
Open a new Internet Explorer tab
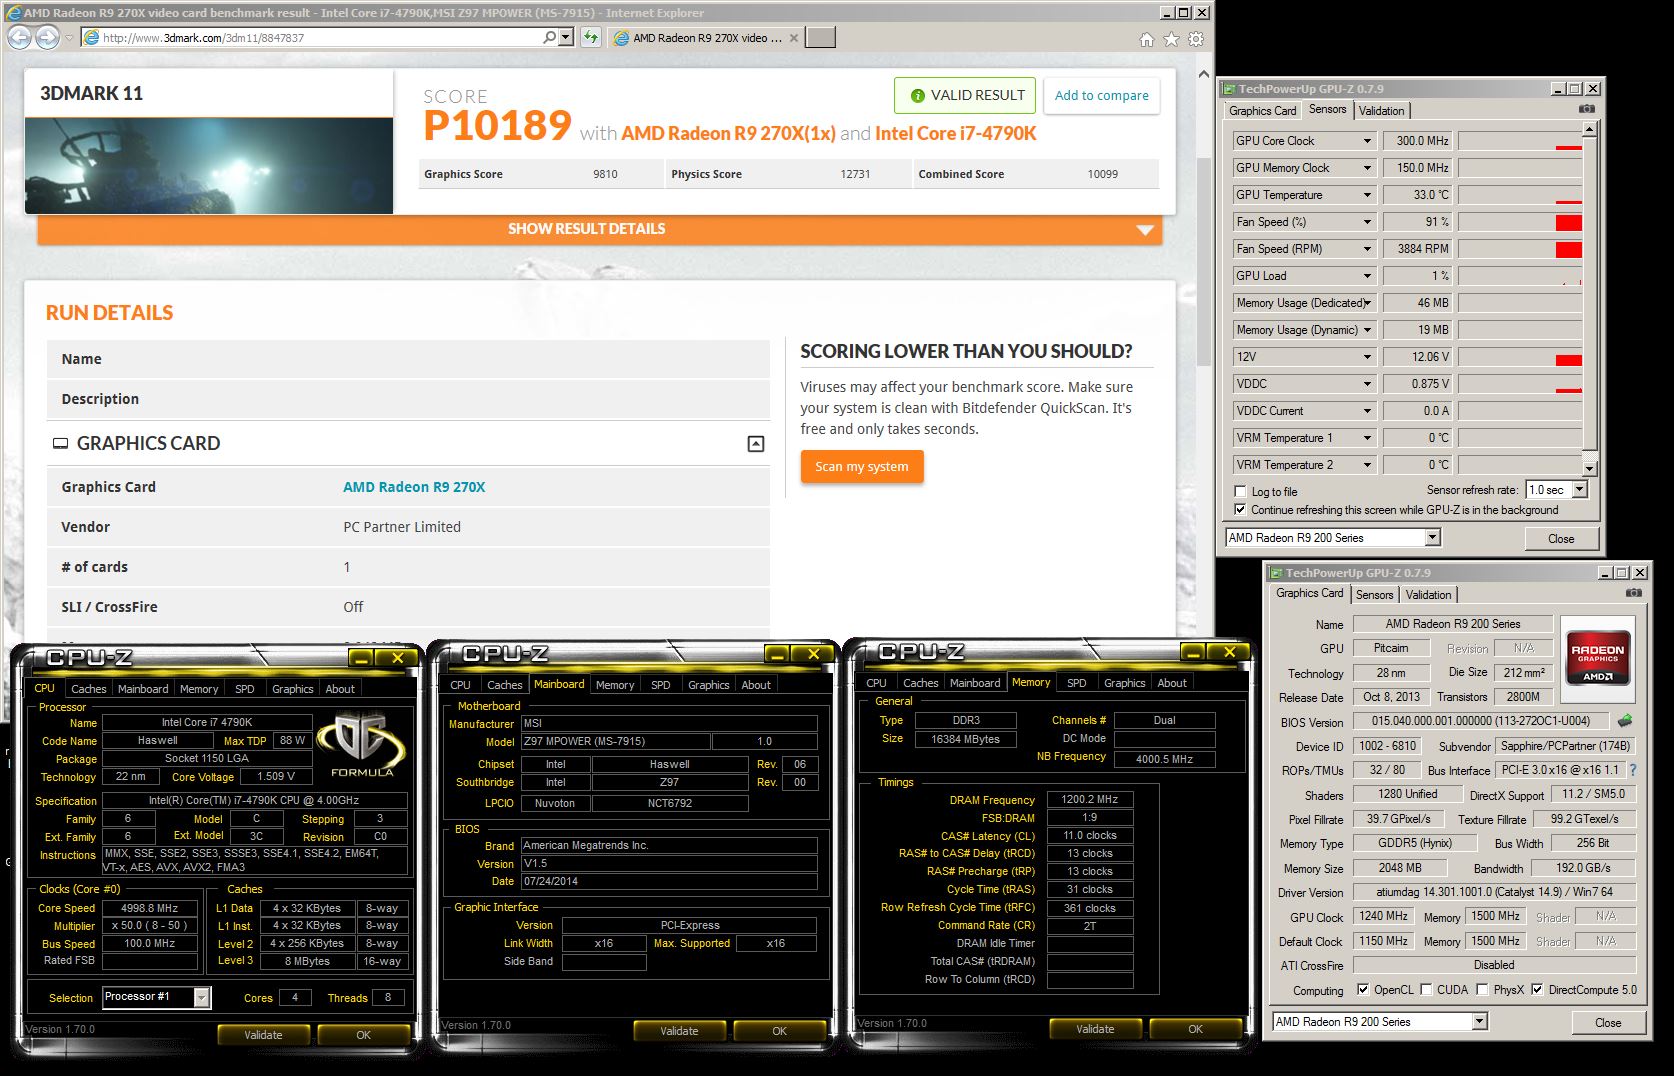click(820, 38)
